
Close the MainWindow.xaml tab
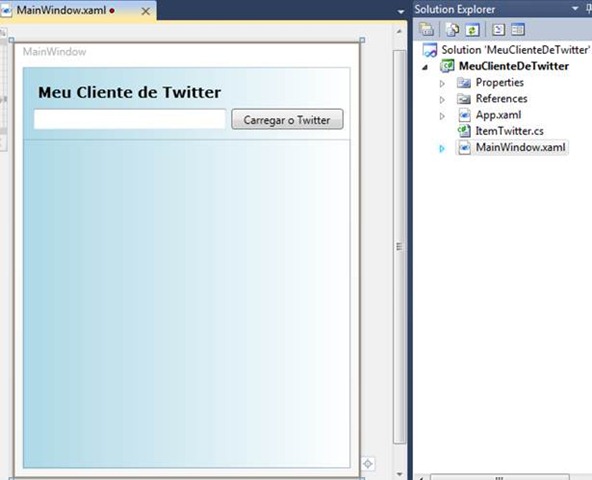145,11
